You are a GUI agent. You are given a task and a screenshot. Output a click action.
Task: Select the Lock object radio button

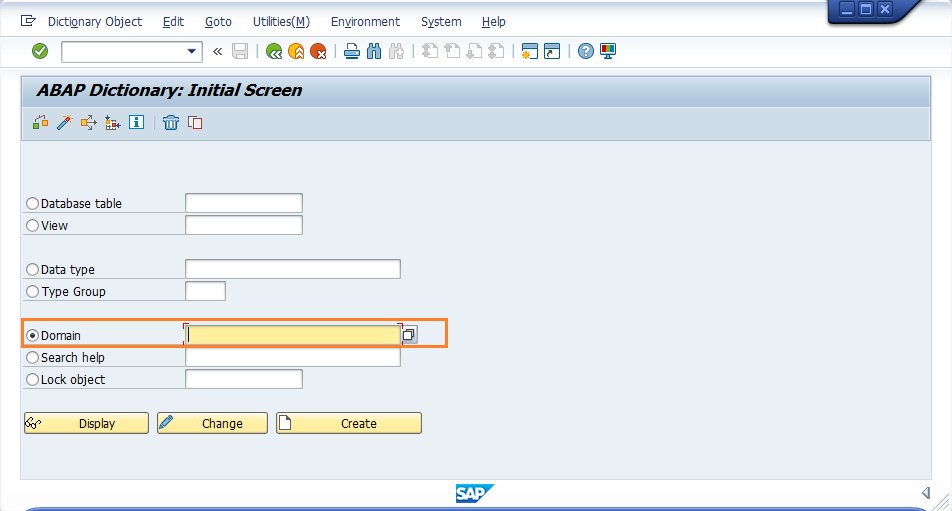tap(33, 380)
